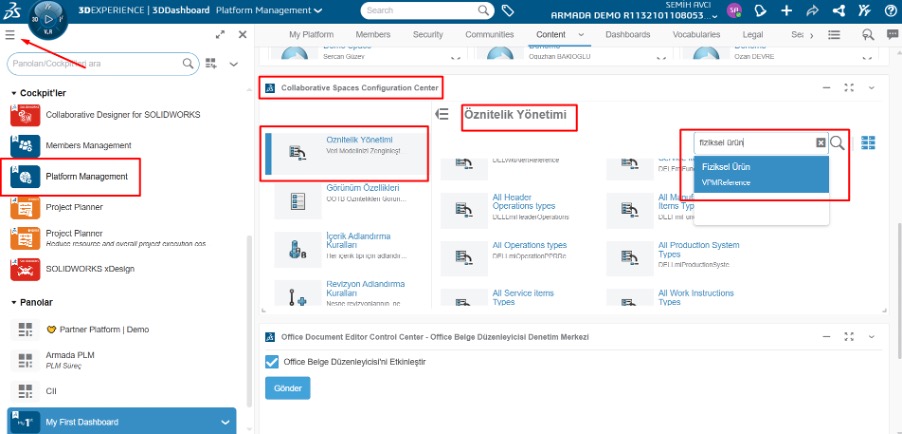Click the plus add icon in the top bar
This screenshot has height=434, width=902.
(787, 11)
